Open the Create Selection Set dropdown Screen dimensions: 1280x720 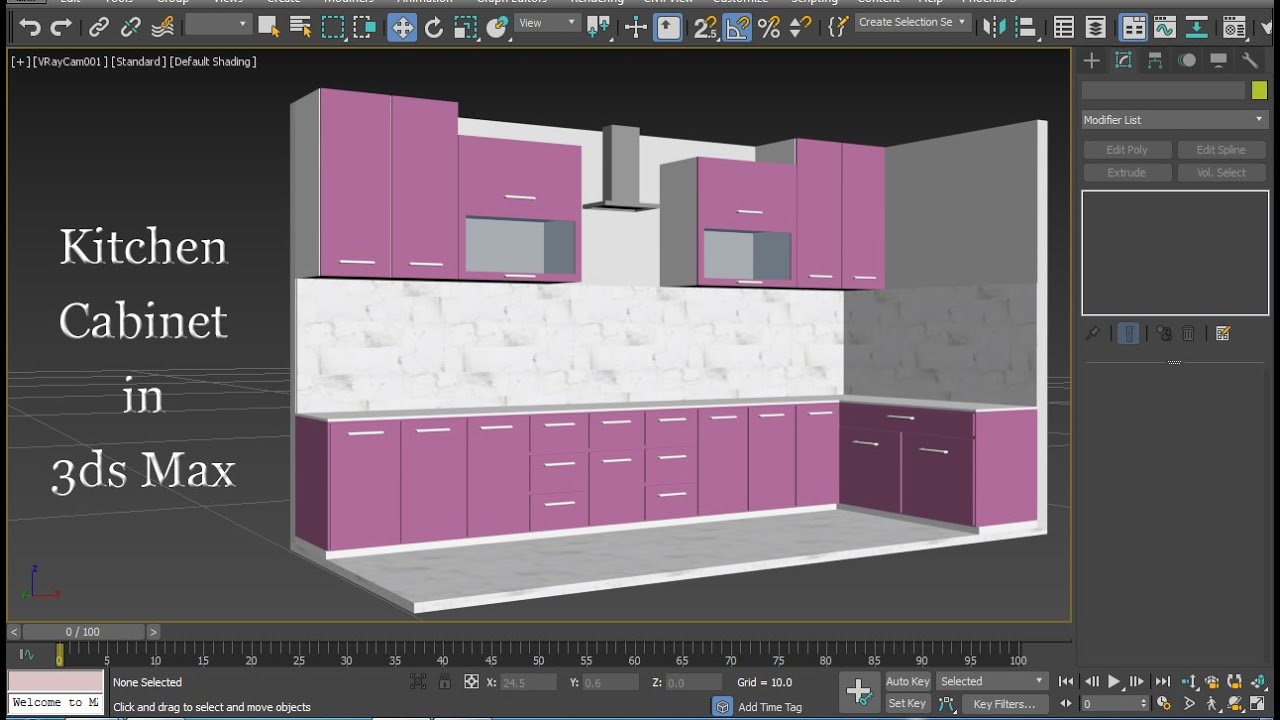pyautogui.click(x=913, y=22)
